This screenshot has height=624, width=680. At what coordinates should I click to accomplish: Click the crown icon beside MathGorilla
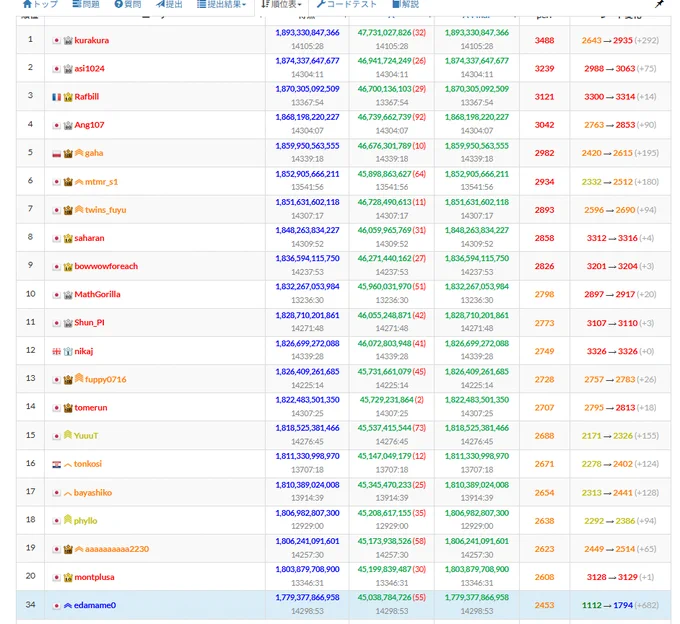pyautogui.click(x=68, y=295)
